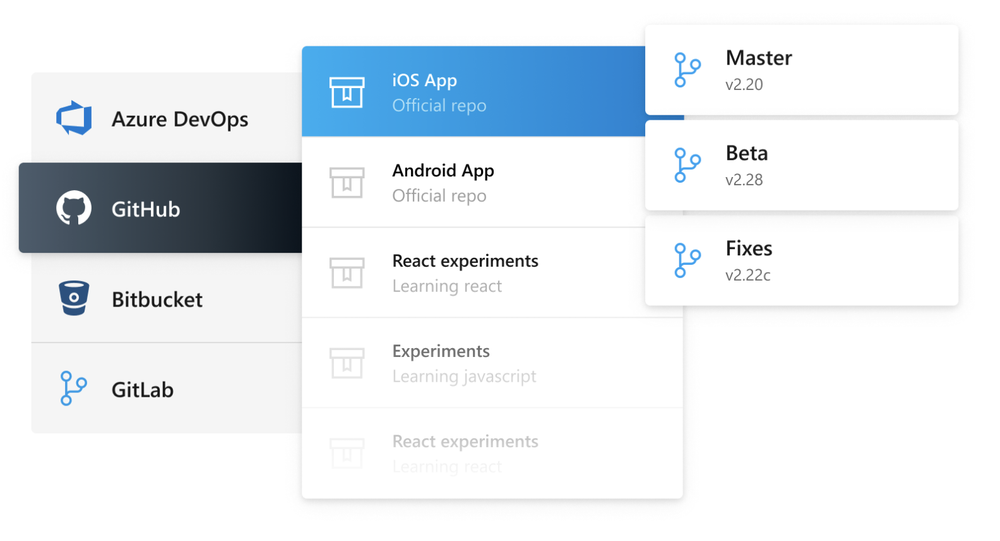The height and width of the screenshot is (541, 1000).
Task: Select Azure DevOps as the provider
Action: pyautogui.click(x=180, y=119)
